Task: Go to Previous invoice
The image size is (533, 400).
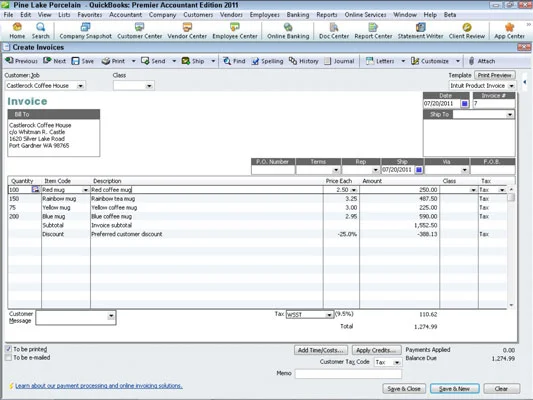Action: coord(21,61)
